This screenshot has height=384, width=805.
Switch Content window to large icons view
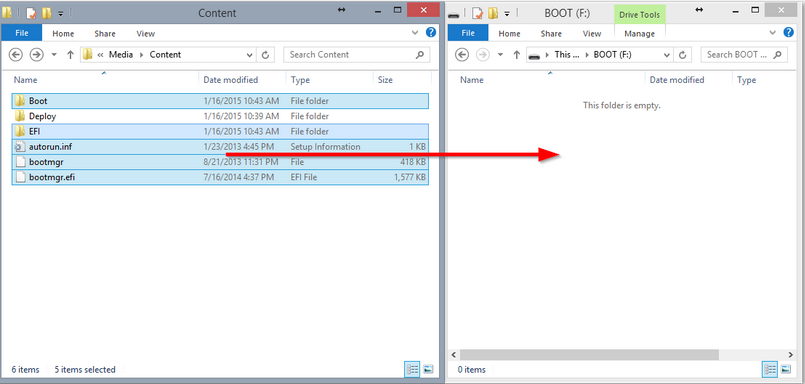tap(428, 369)
